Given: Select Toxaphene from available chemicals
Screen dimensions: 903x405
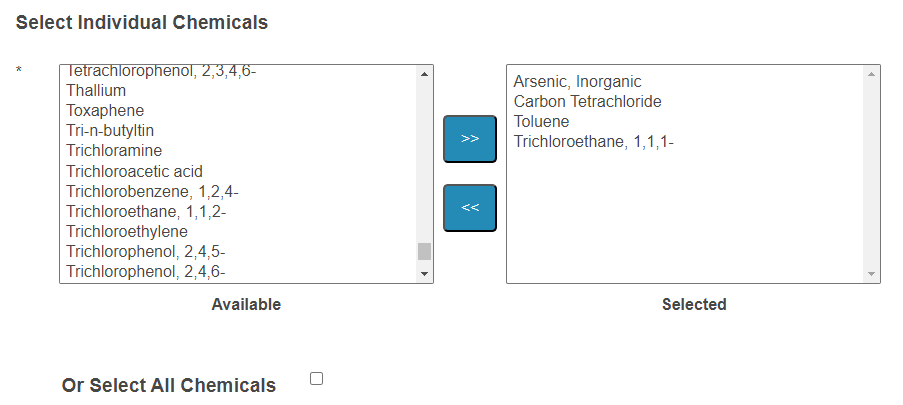Looking at the screenshot, I should [105, 110].
